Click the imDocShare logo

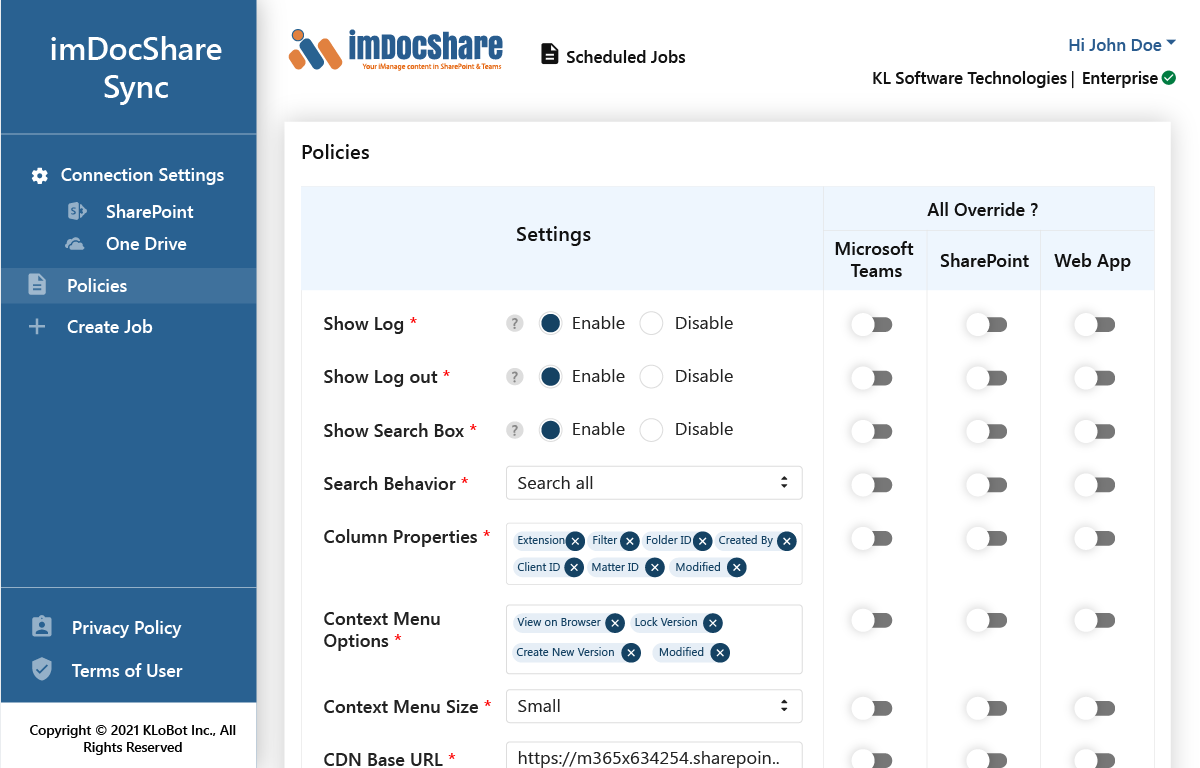(x=396, y=48)
